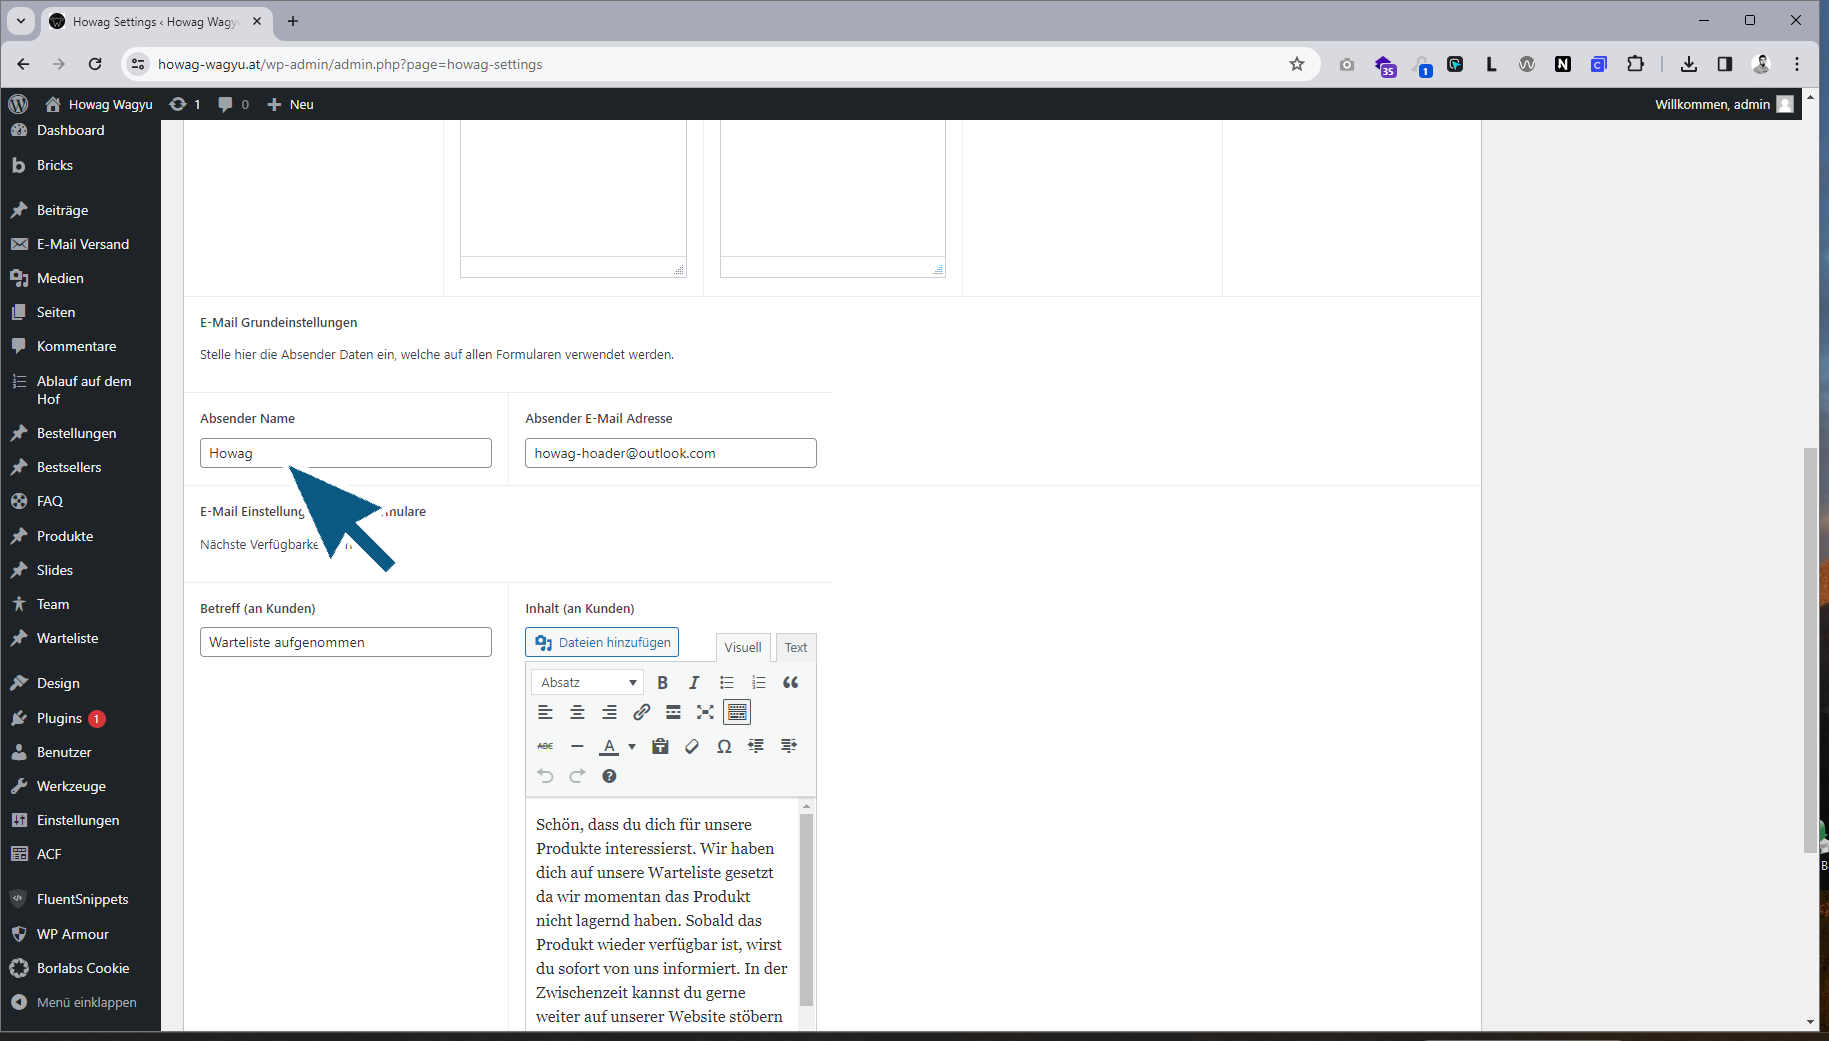
Task: Collapse the menu via Menü einklappen
Action: [86, 1003]
